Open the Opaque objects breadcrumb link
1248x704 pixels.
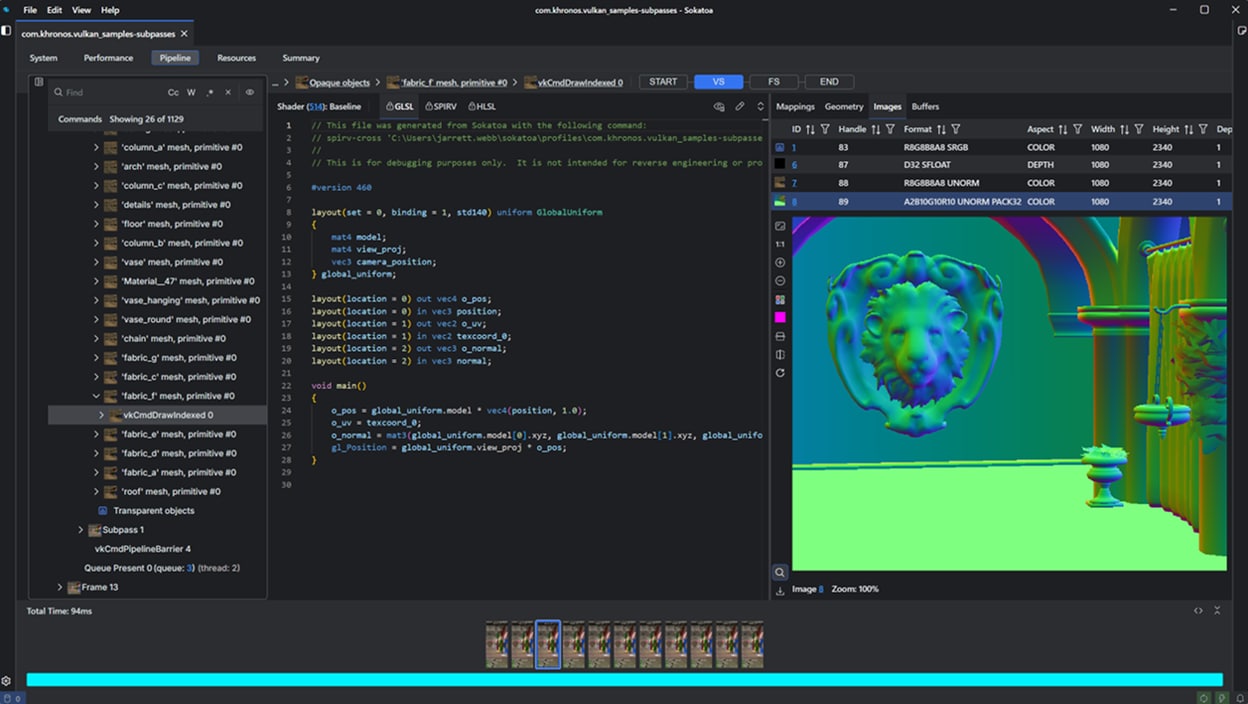click(x=338, y=82)
